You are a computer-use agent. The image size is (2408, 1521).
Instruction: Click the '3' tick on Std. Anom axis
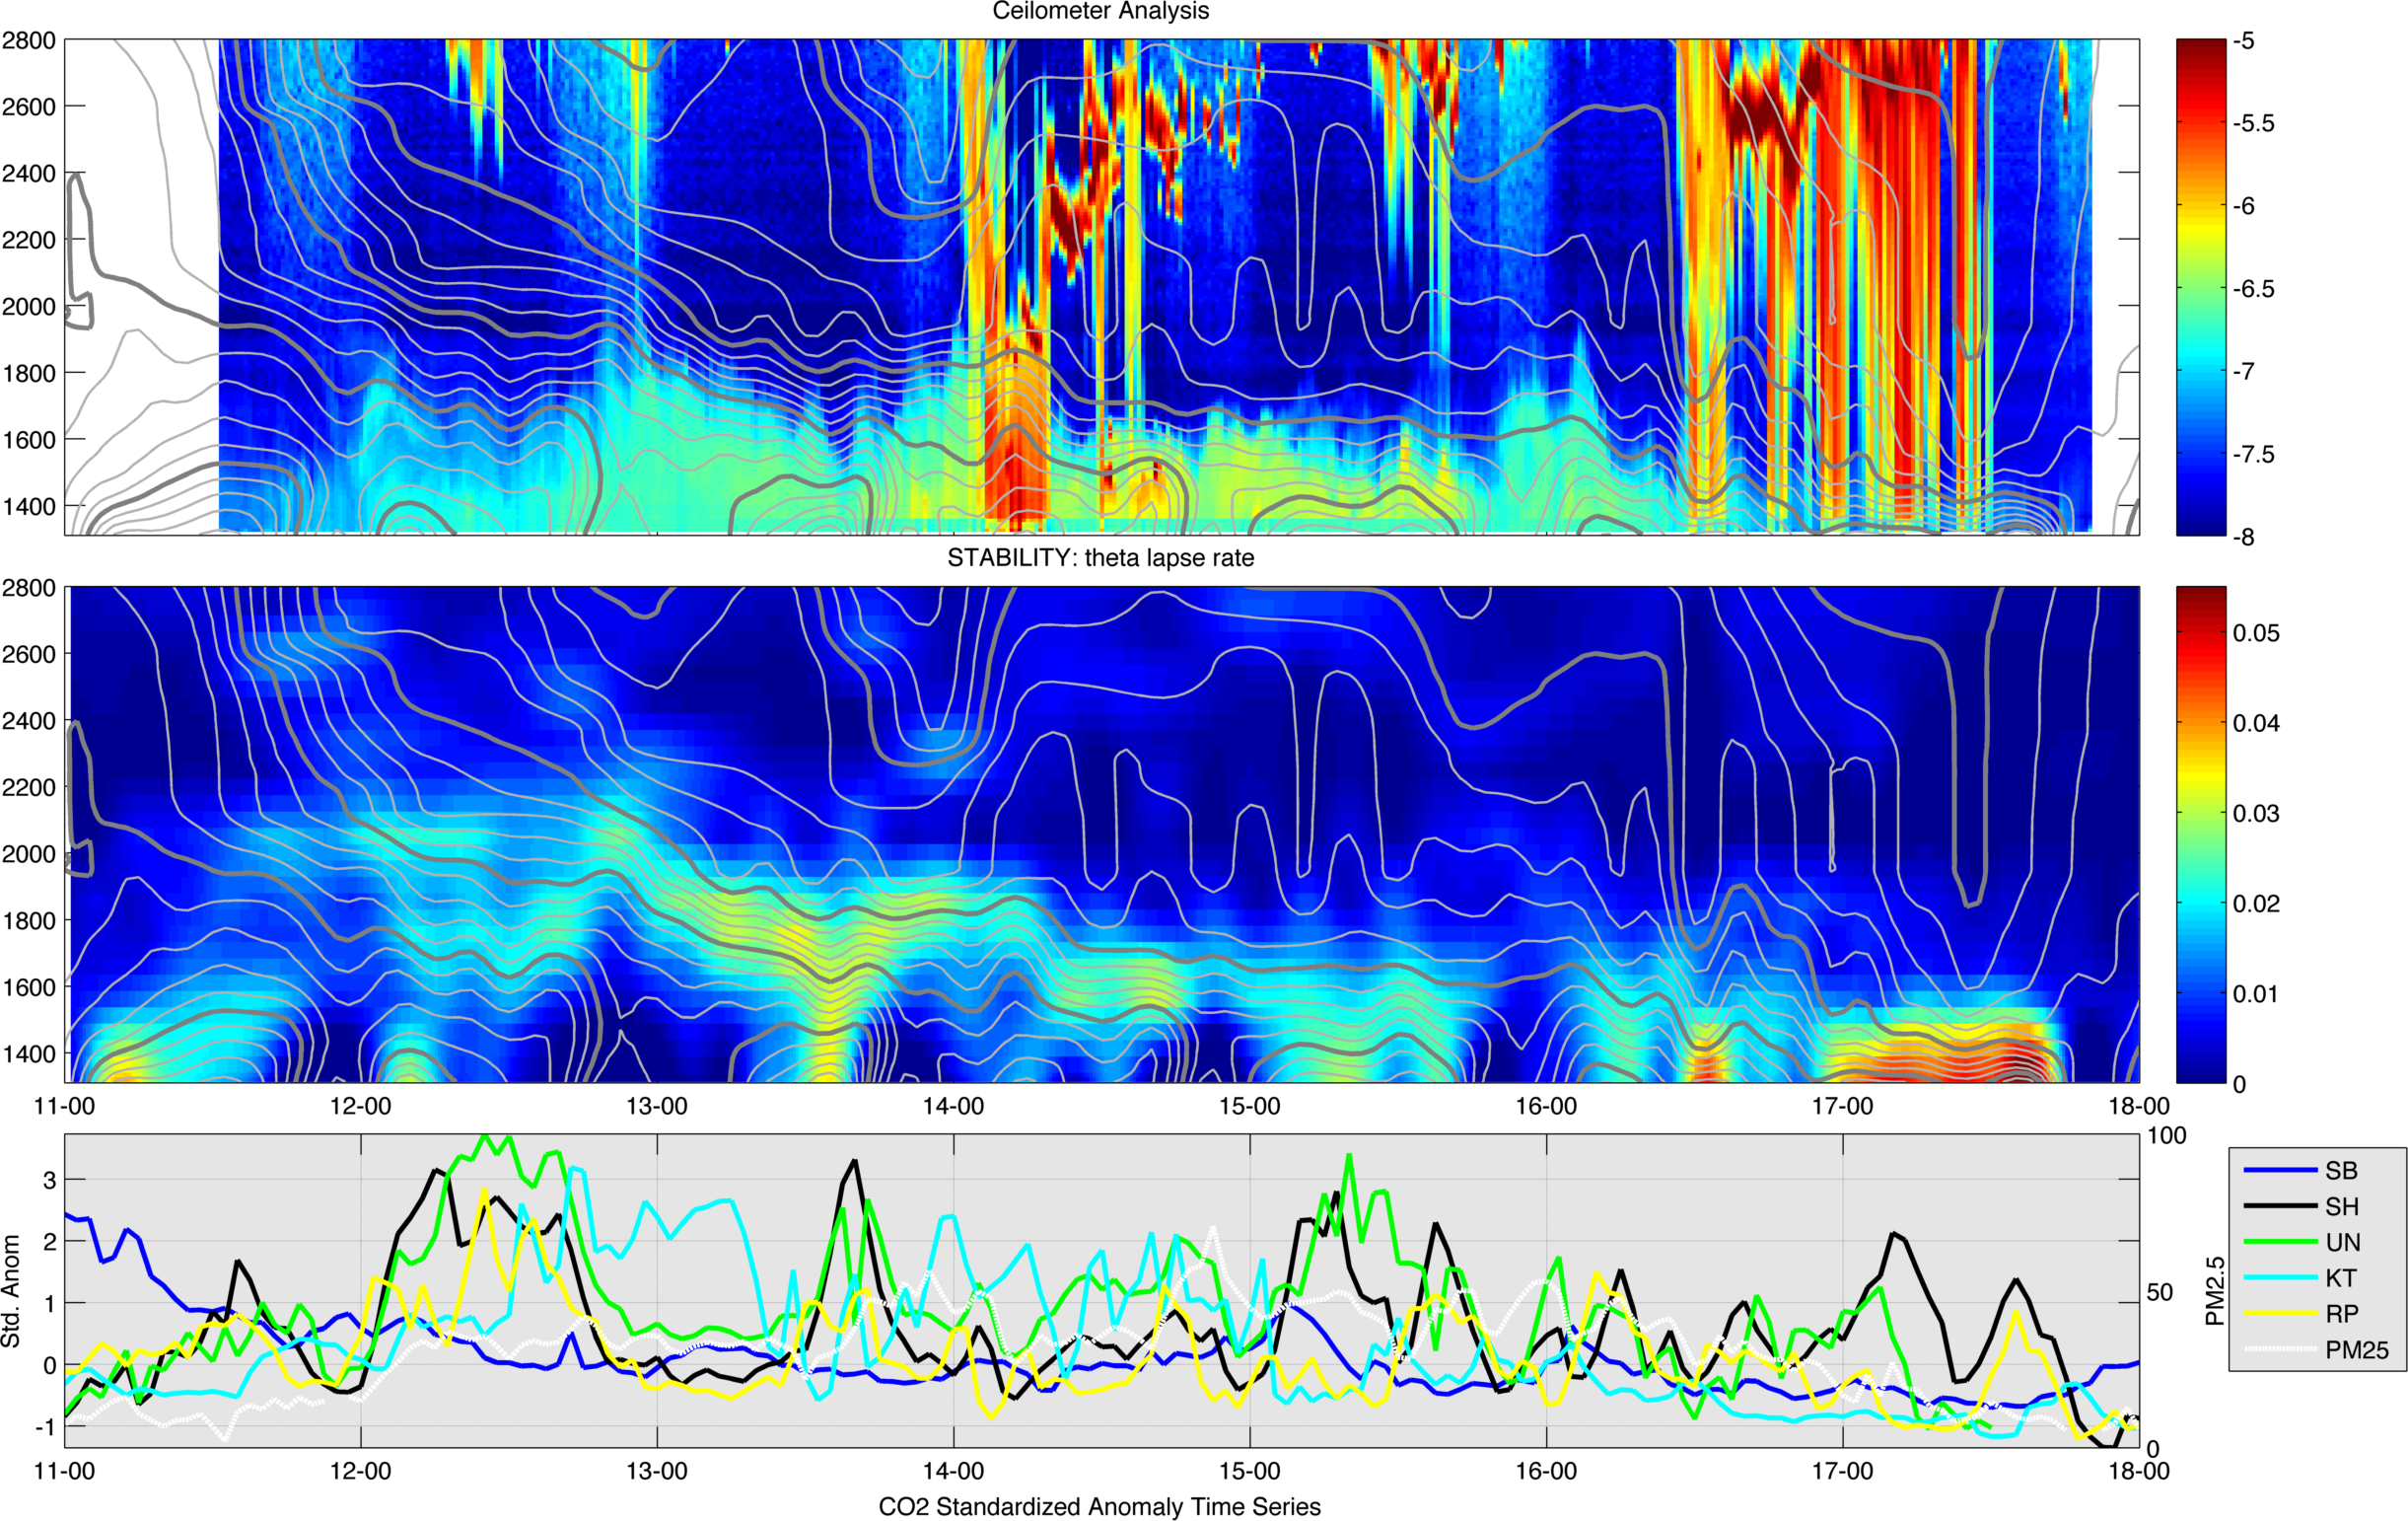(x=49, y=1180)
